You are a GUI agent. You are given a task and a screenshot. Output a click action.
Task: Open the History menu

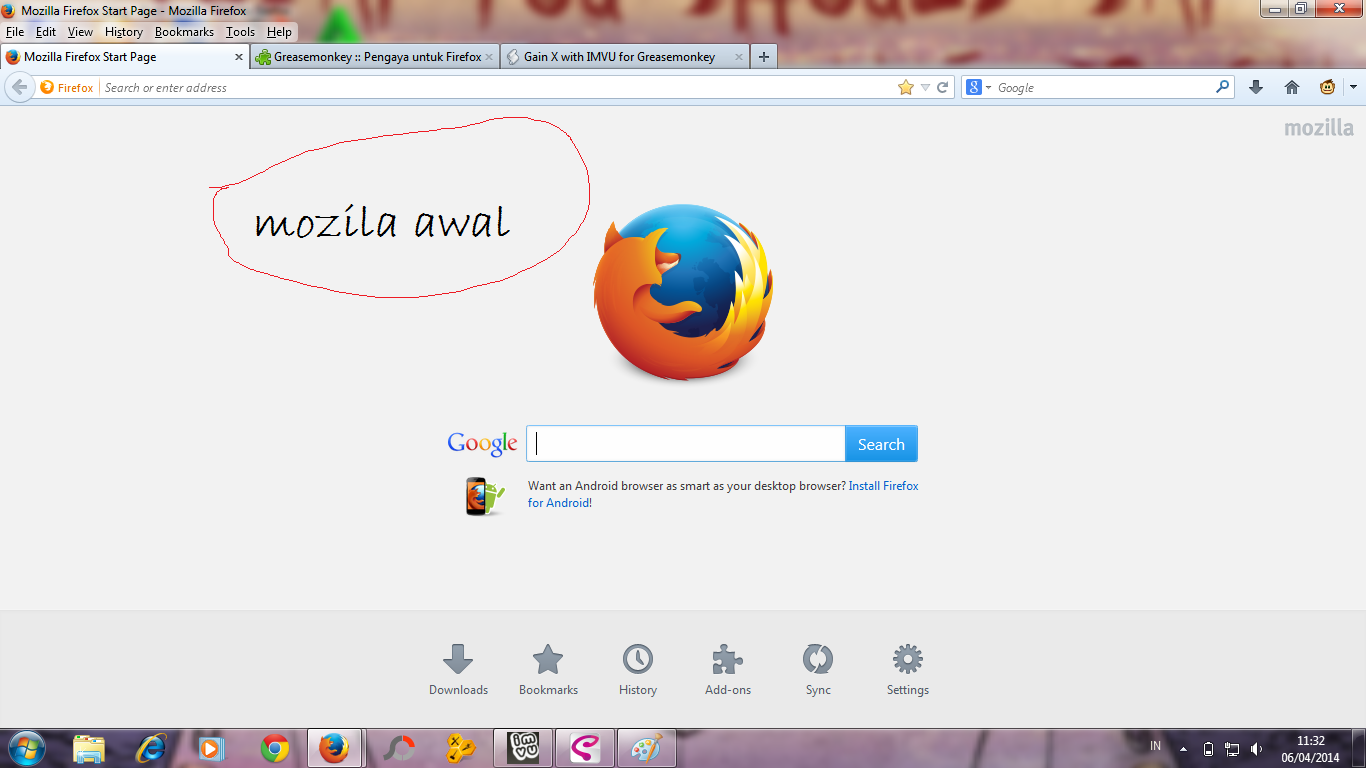(124, 32)
